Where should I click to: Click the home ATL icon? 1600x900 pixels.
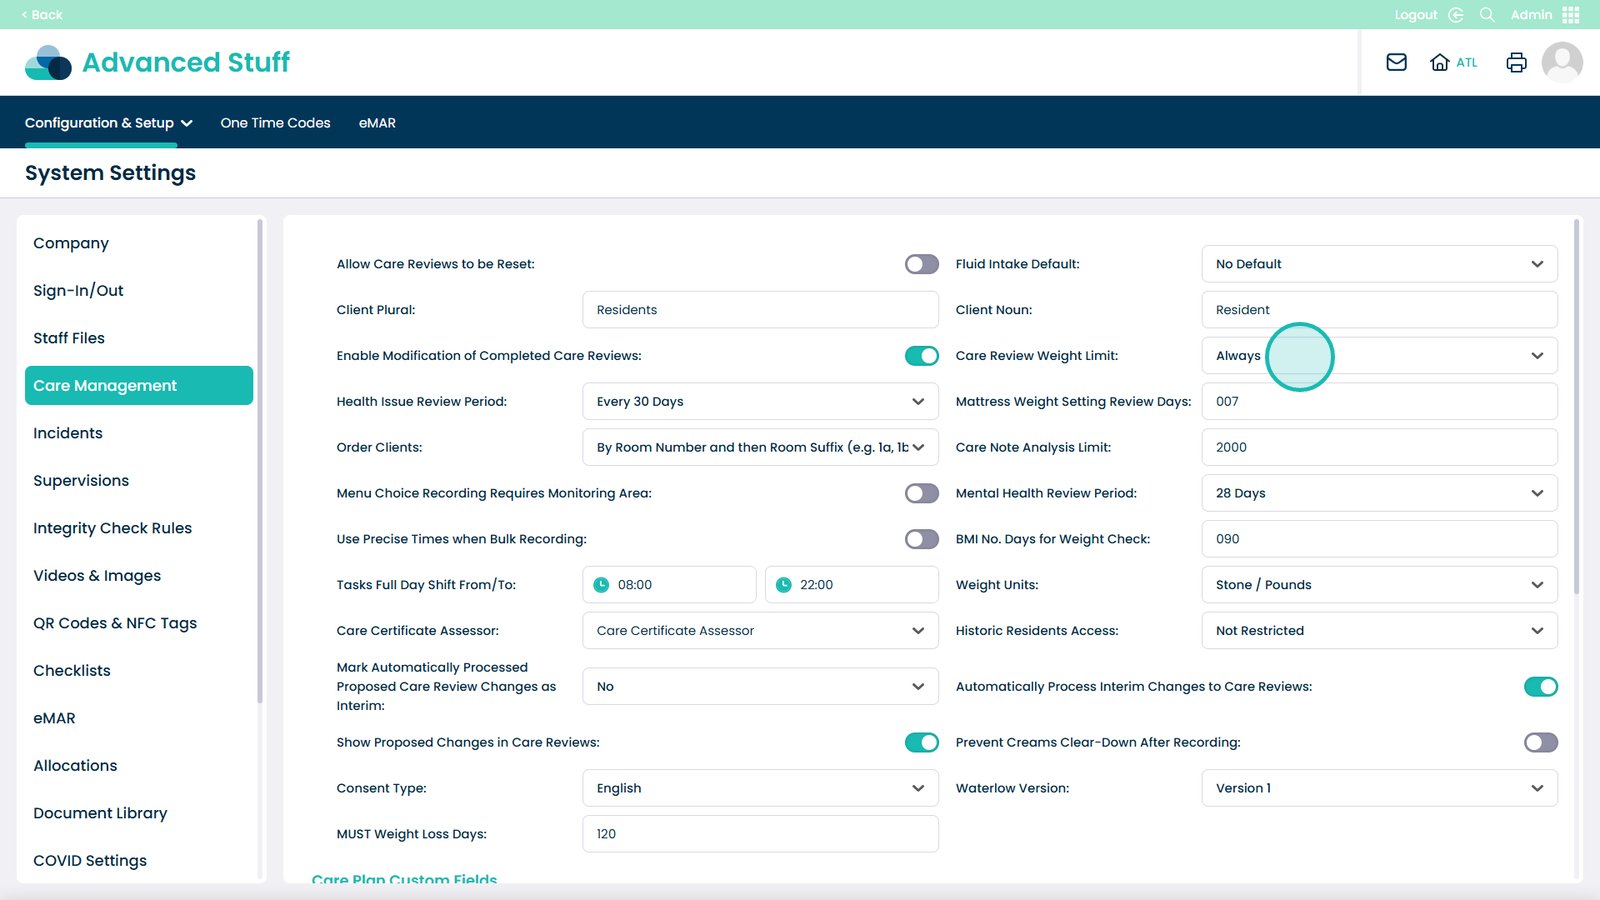tap(1440, 62)
